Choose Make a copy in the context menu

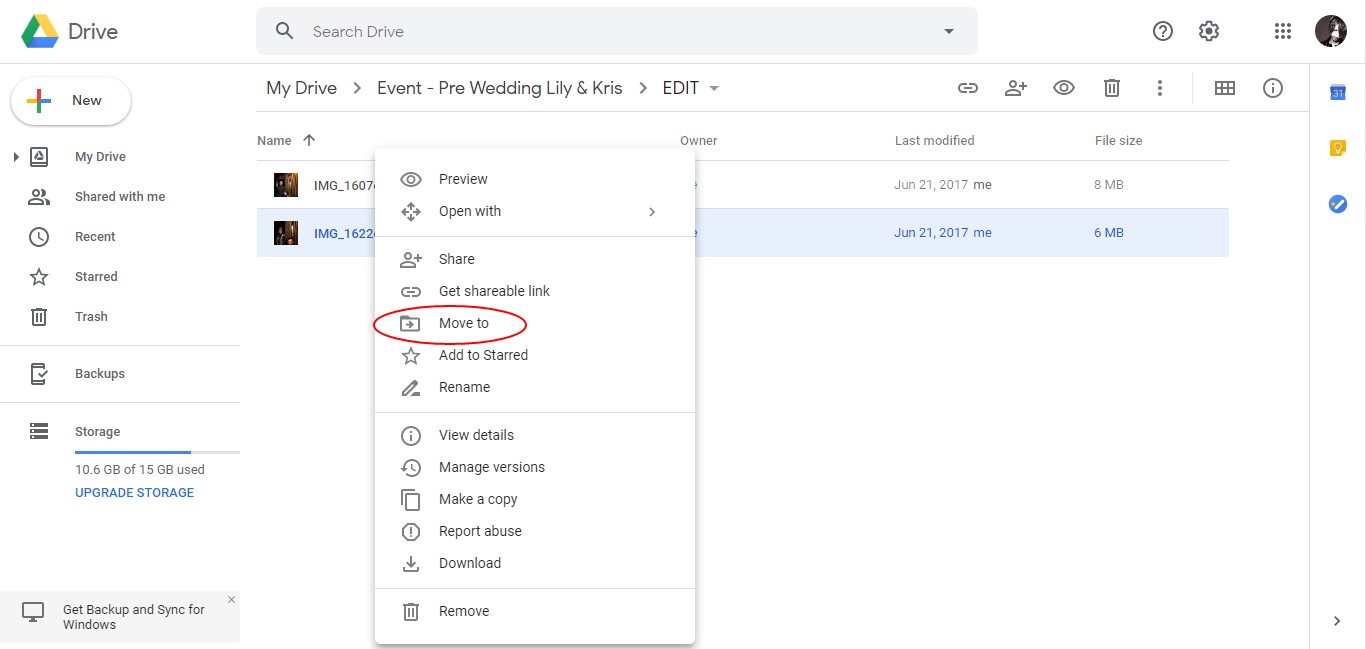[x=478, y=499]
